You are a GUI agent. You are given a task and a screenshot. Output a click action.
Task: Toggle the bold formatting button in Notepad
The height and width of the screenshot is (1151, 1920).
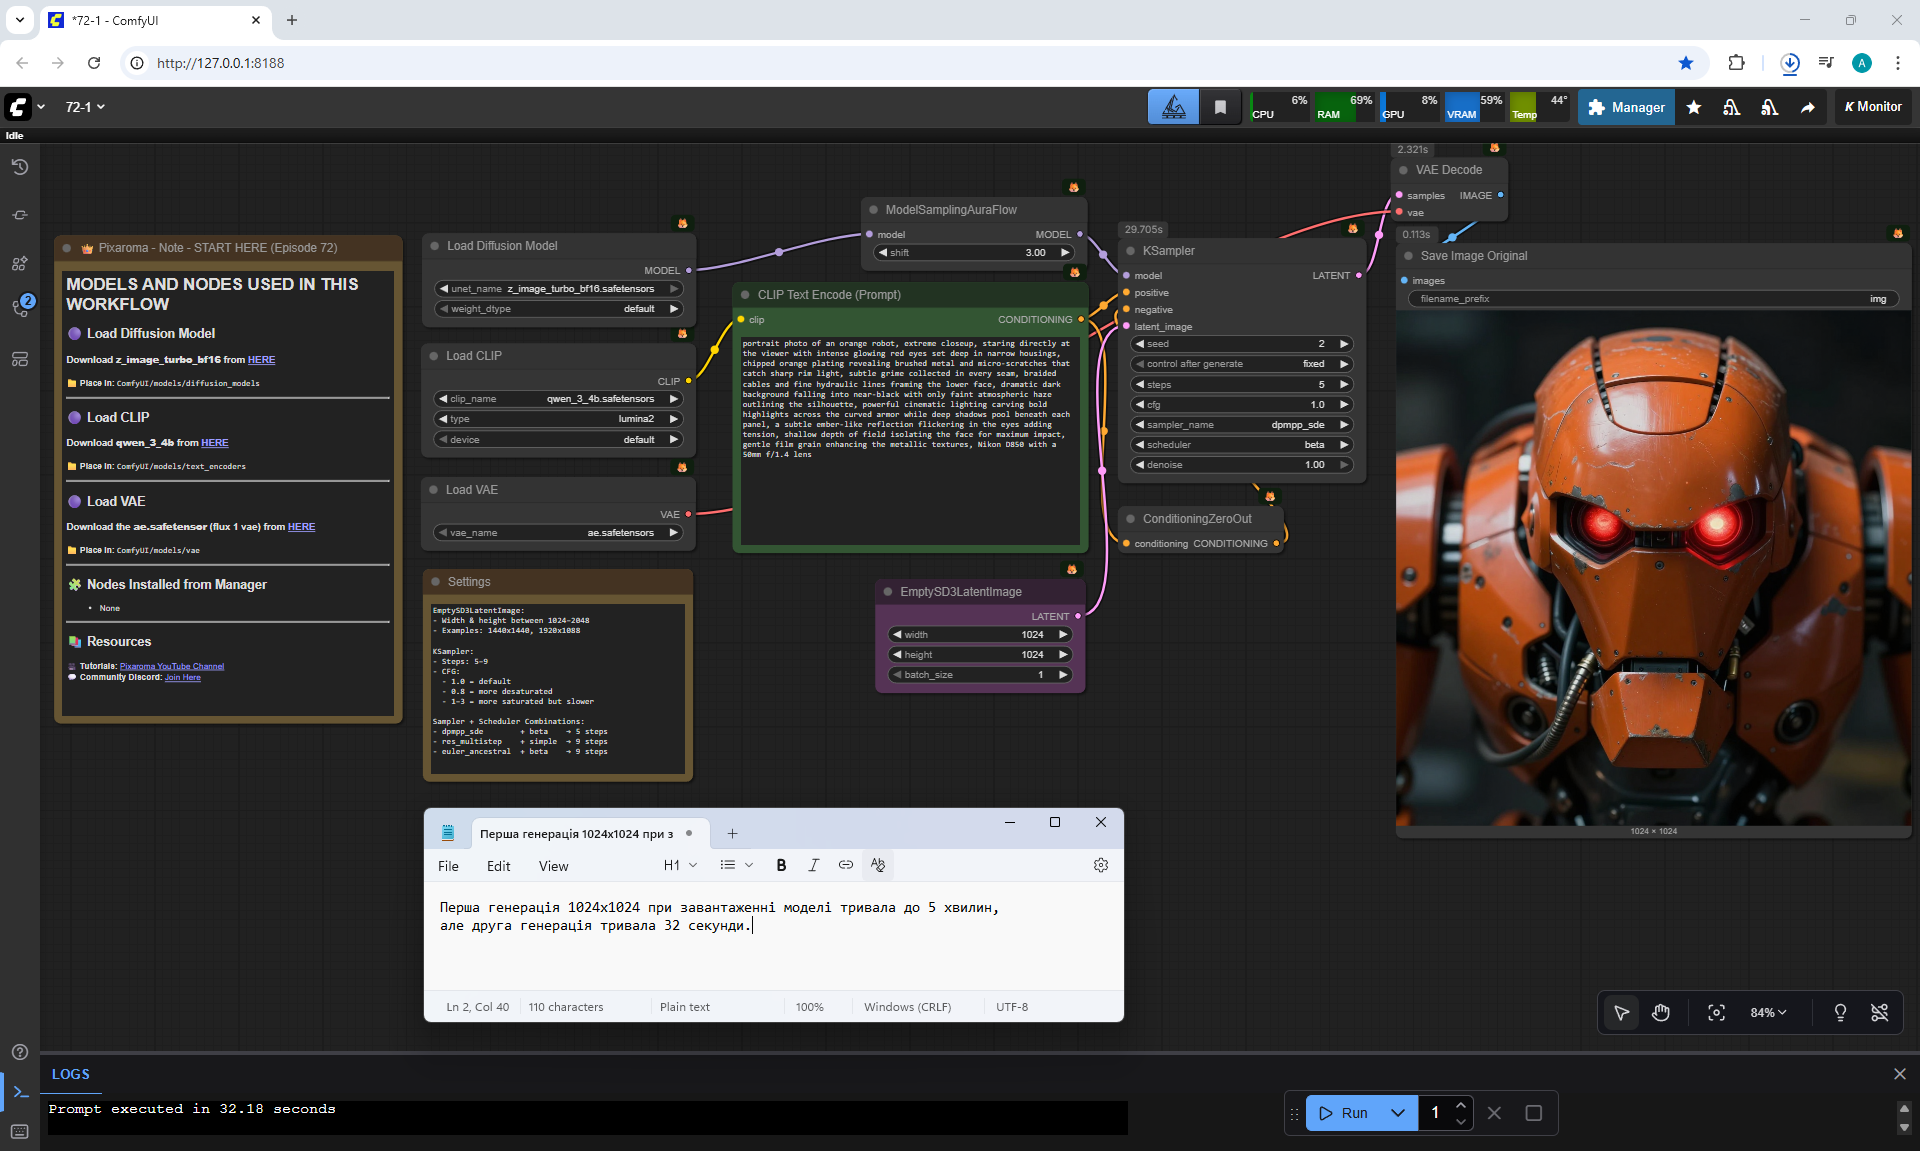(x=781, y=865)
